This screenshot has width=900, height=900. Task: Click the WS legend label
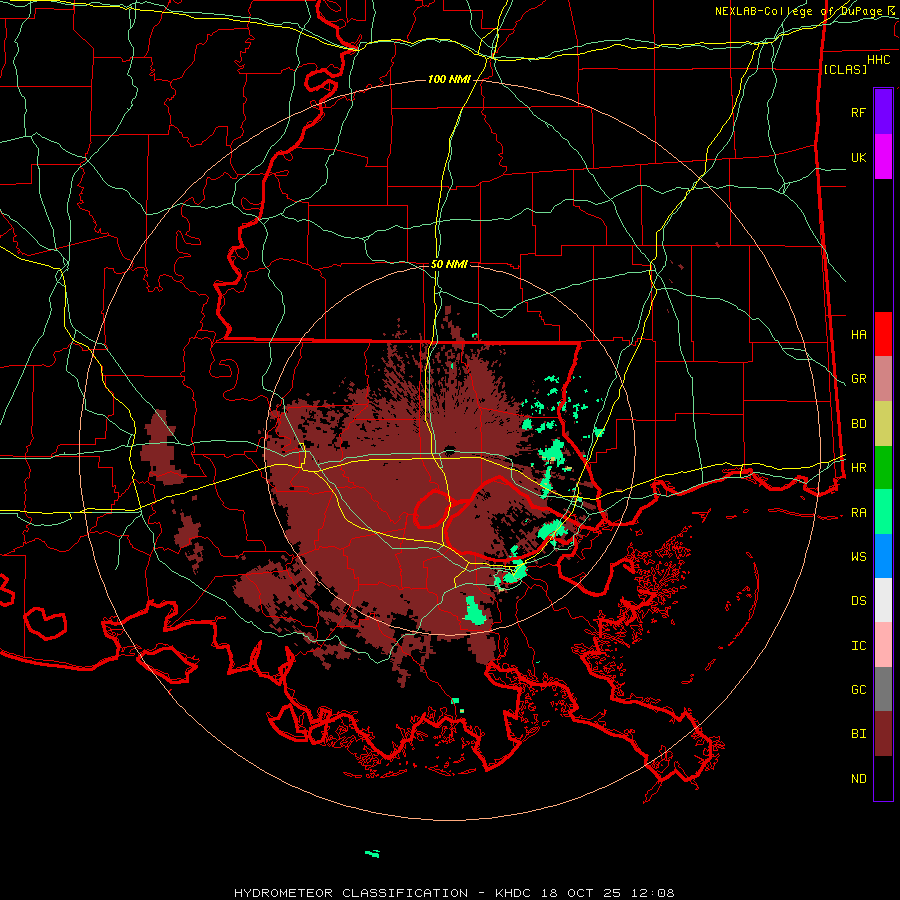coord(858,557)
